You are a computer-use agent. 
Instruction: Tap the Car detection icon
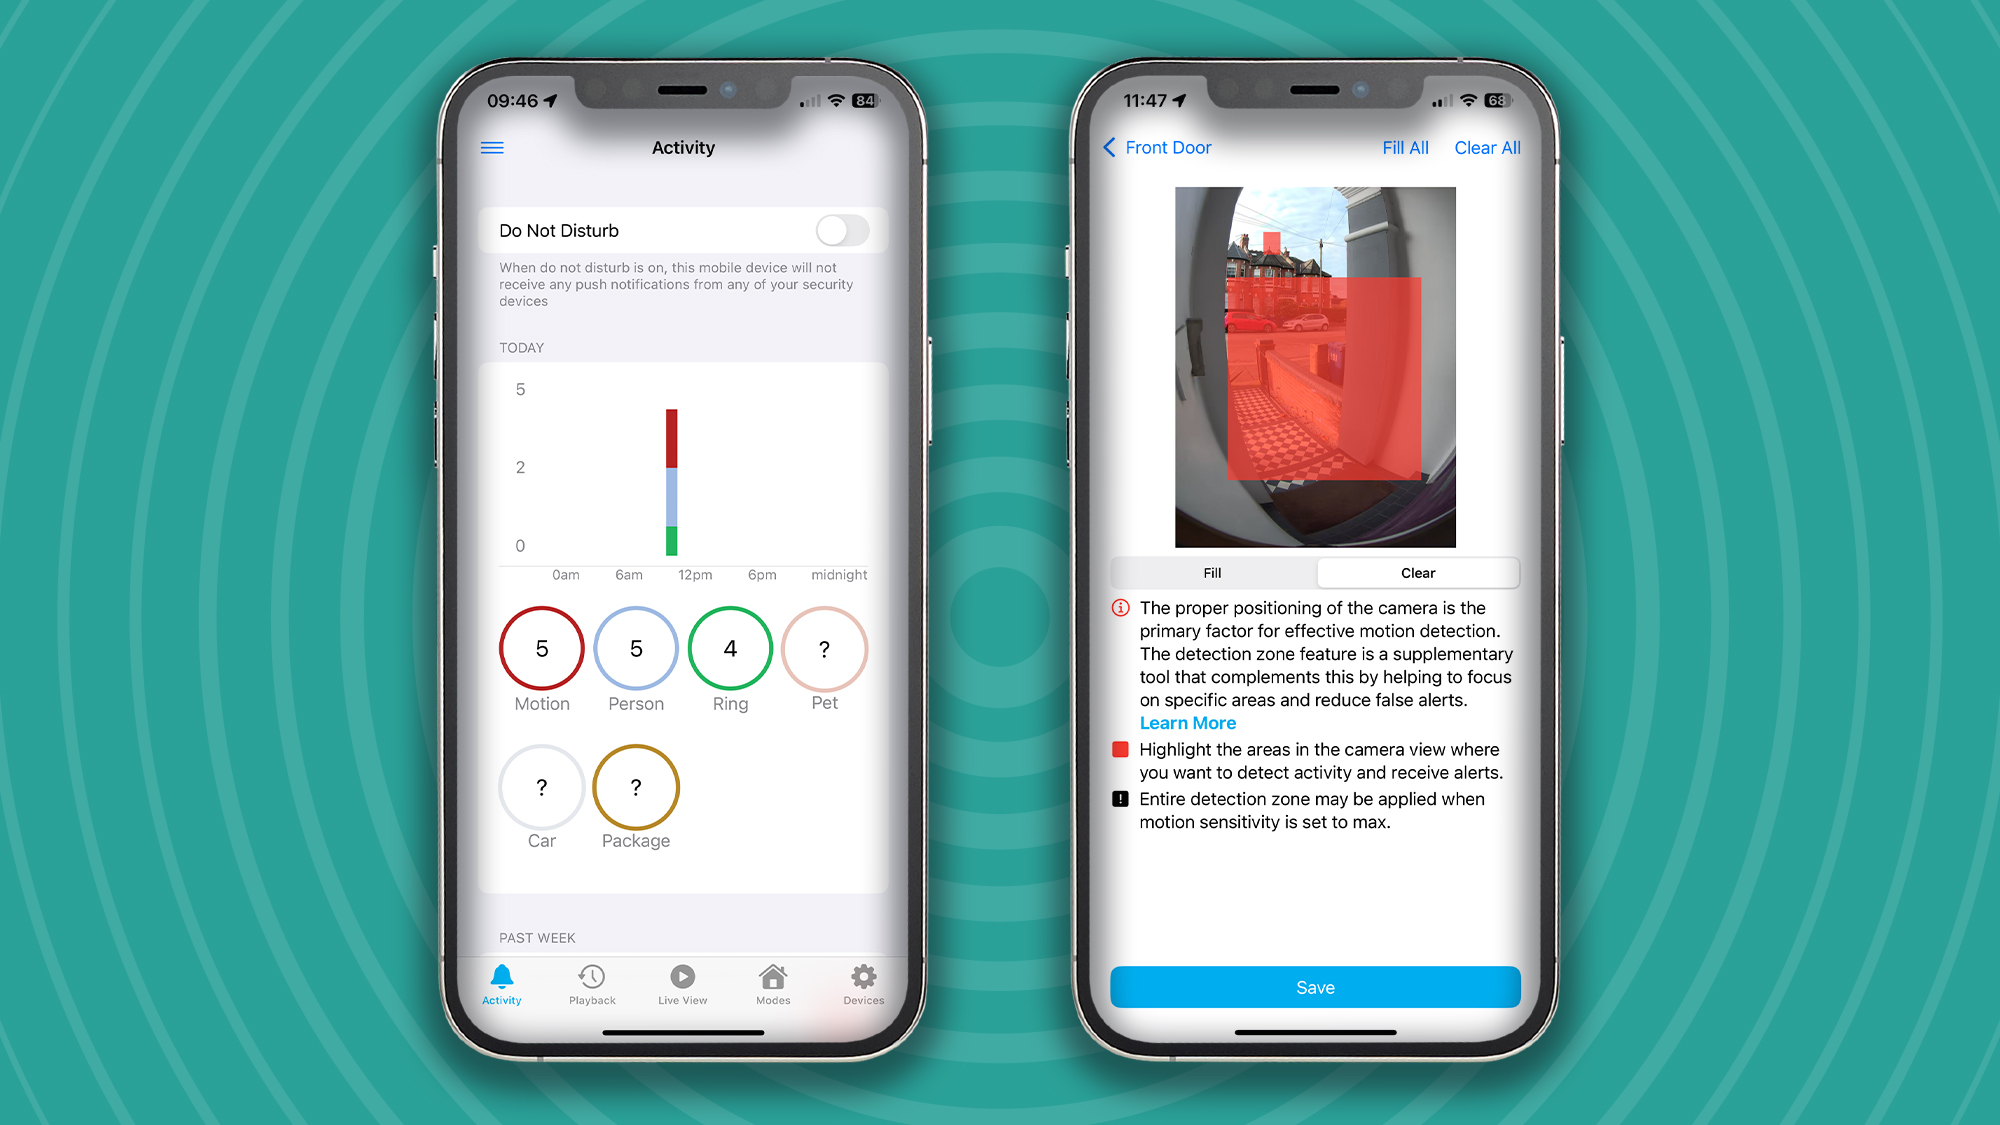541,787
